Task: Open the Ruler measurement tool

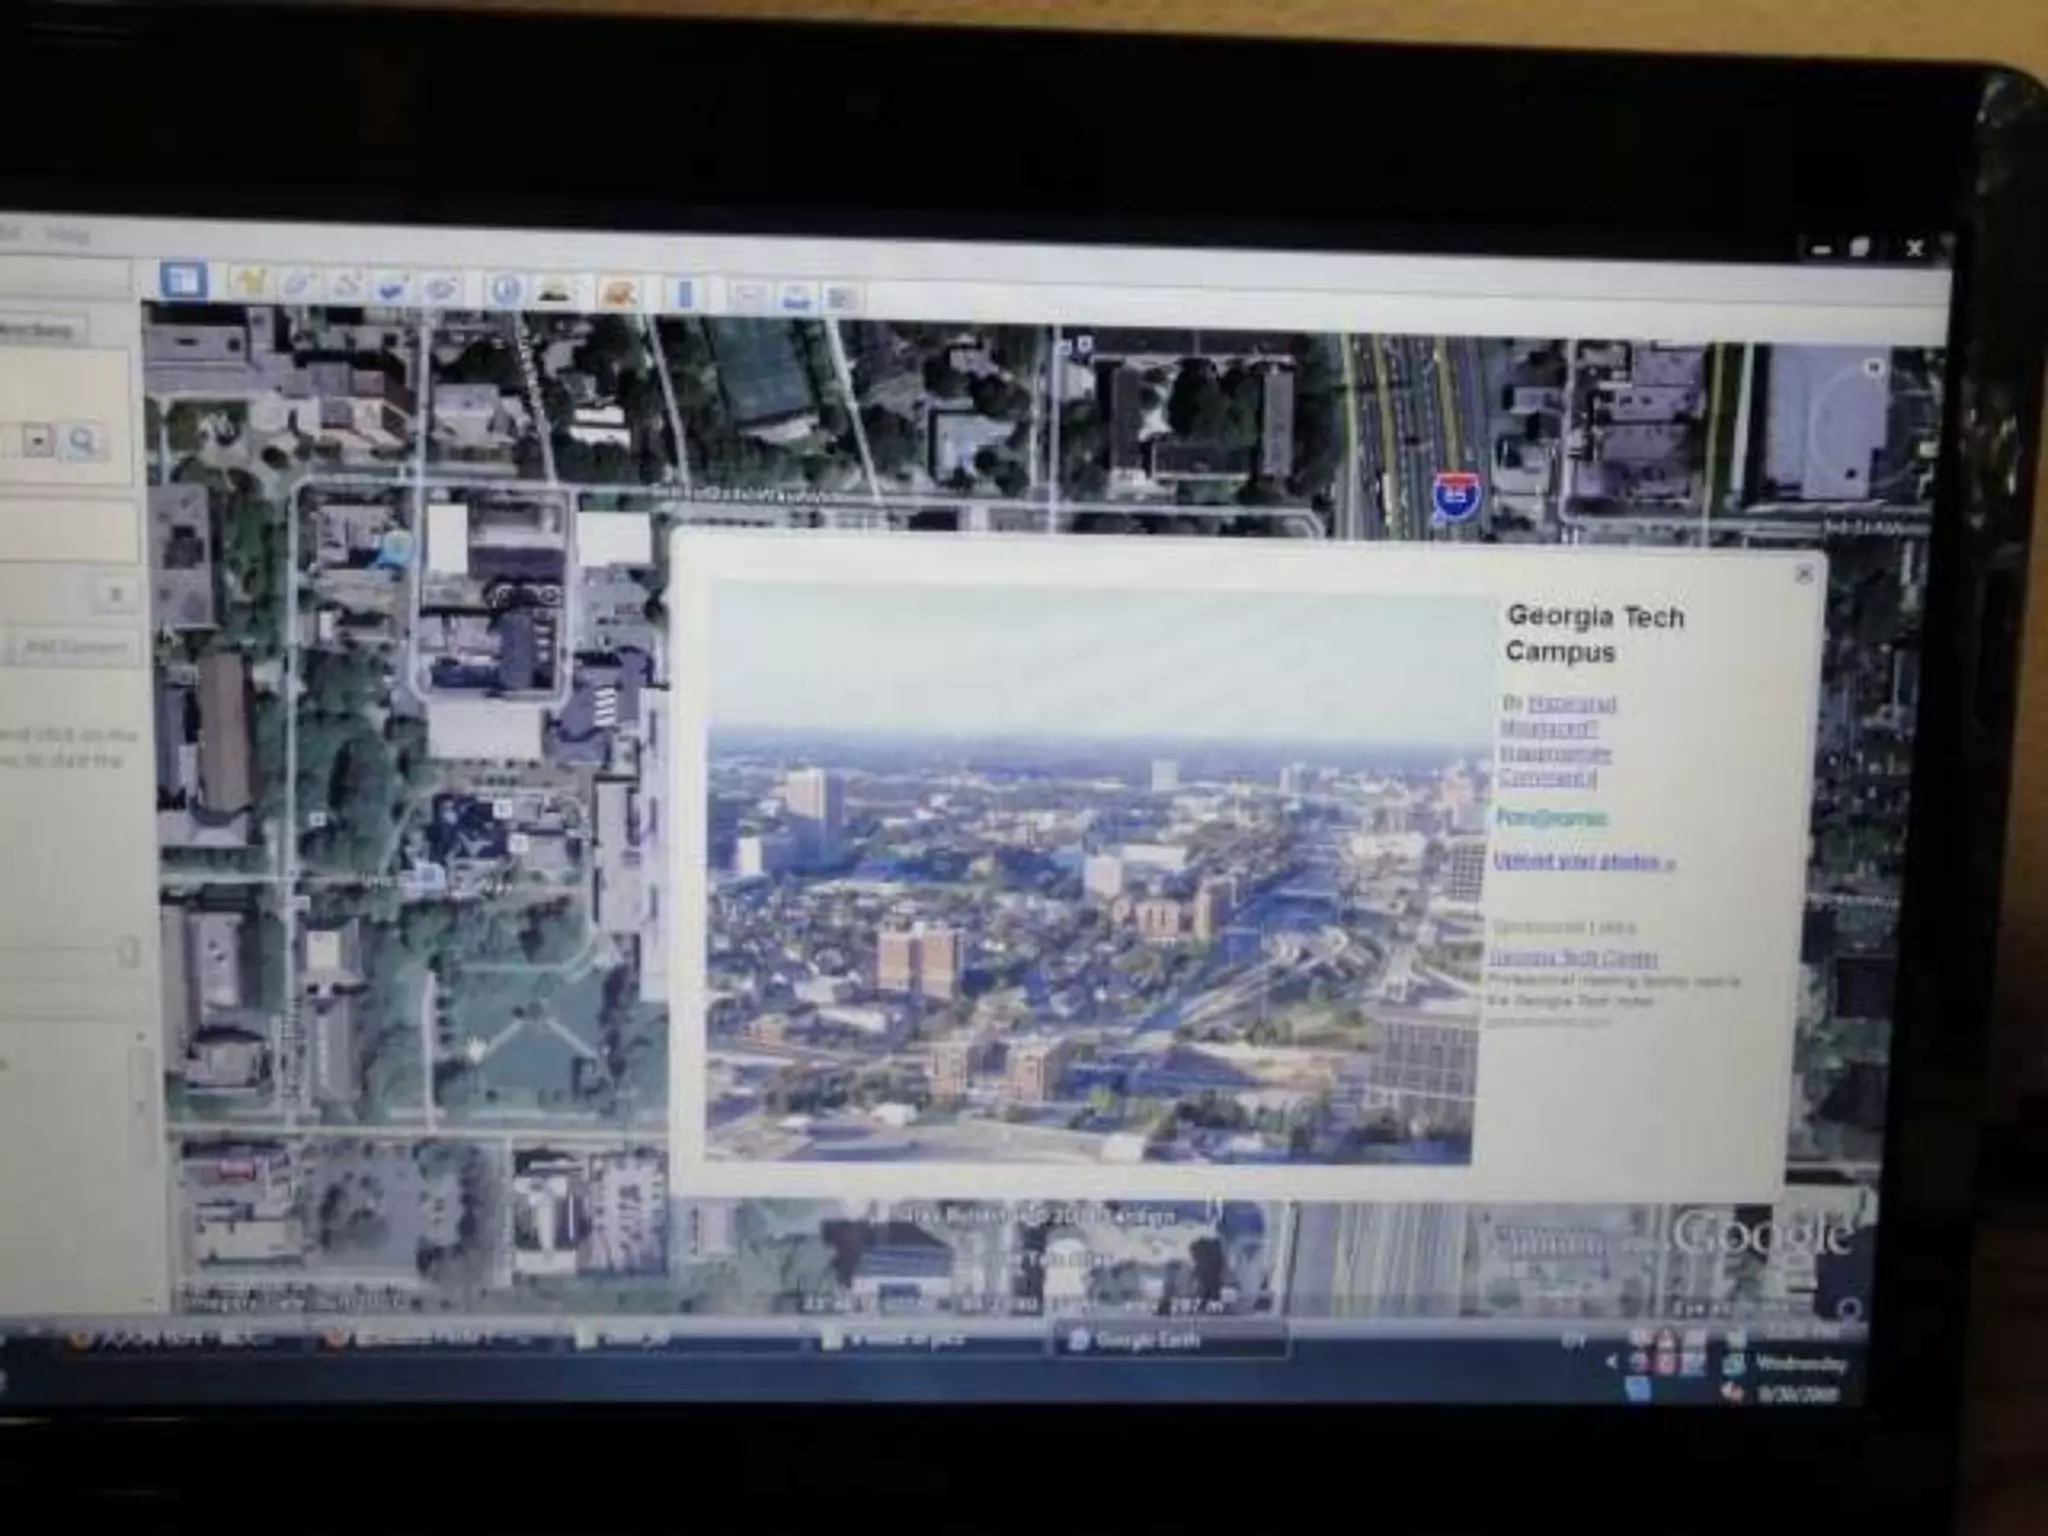Action: 684,295
